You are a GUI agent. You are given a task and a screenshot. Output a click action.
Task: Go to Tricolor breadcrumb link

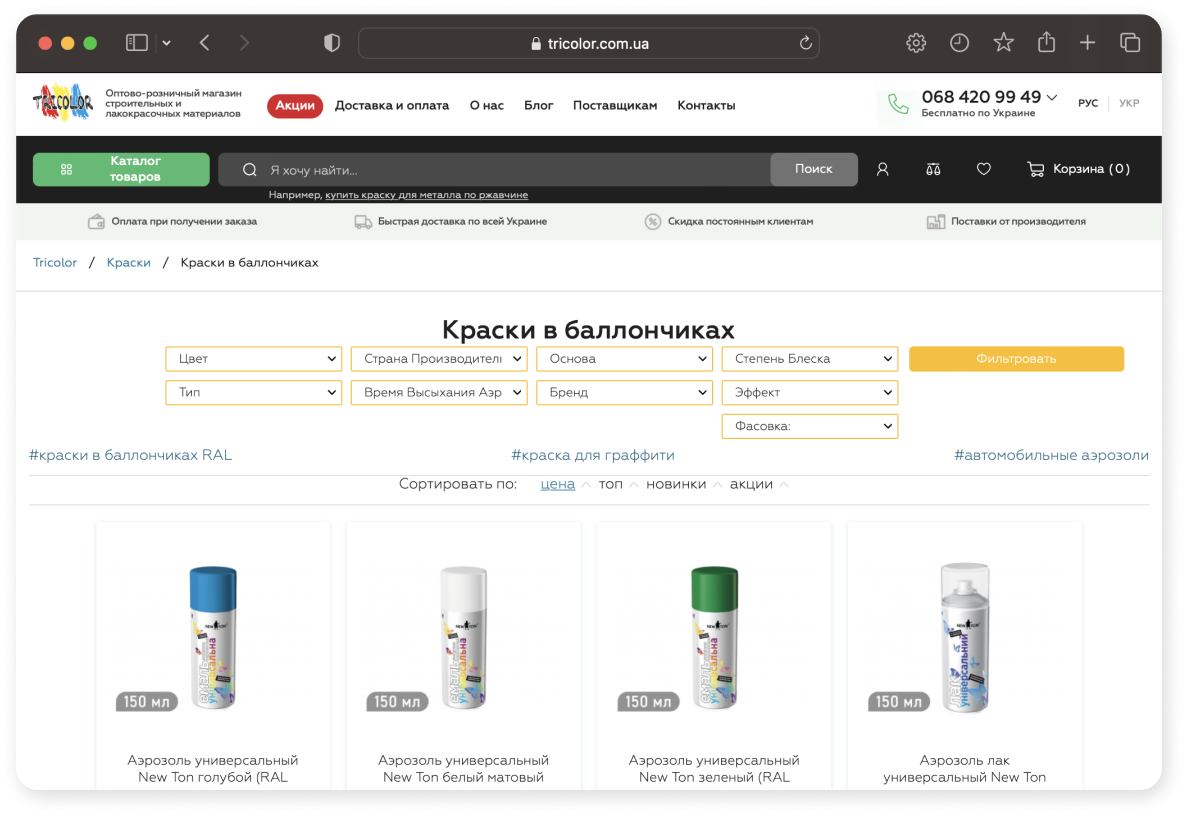[x=54, y=262]
